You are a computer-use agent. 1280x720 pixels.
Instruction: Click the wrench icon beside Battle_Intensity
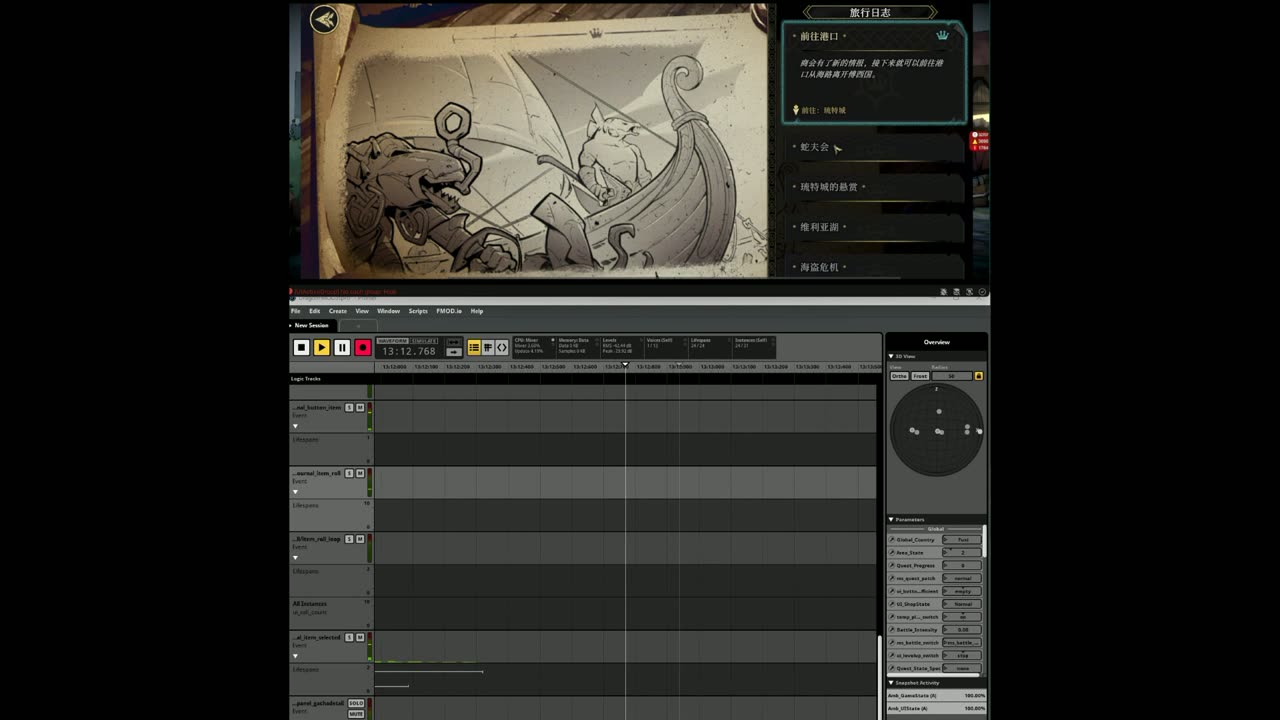coord(892,630)
